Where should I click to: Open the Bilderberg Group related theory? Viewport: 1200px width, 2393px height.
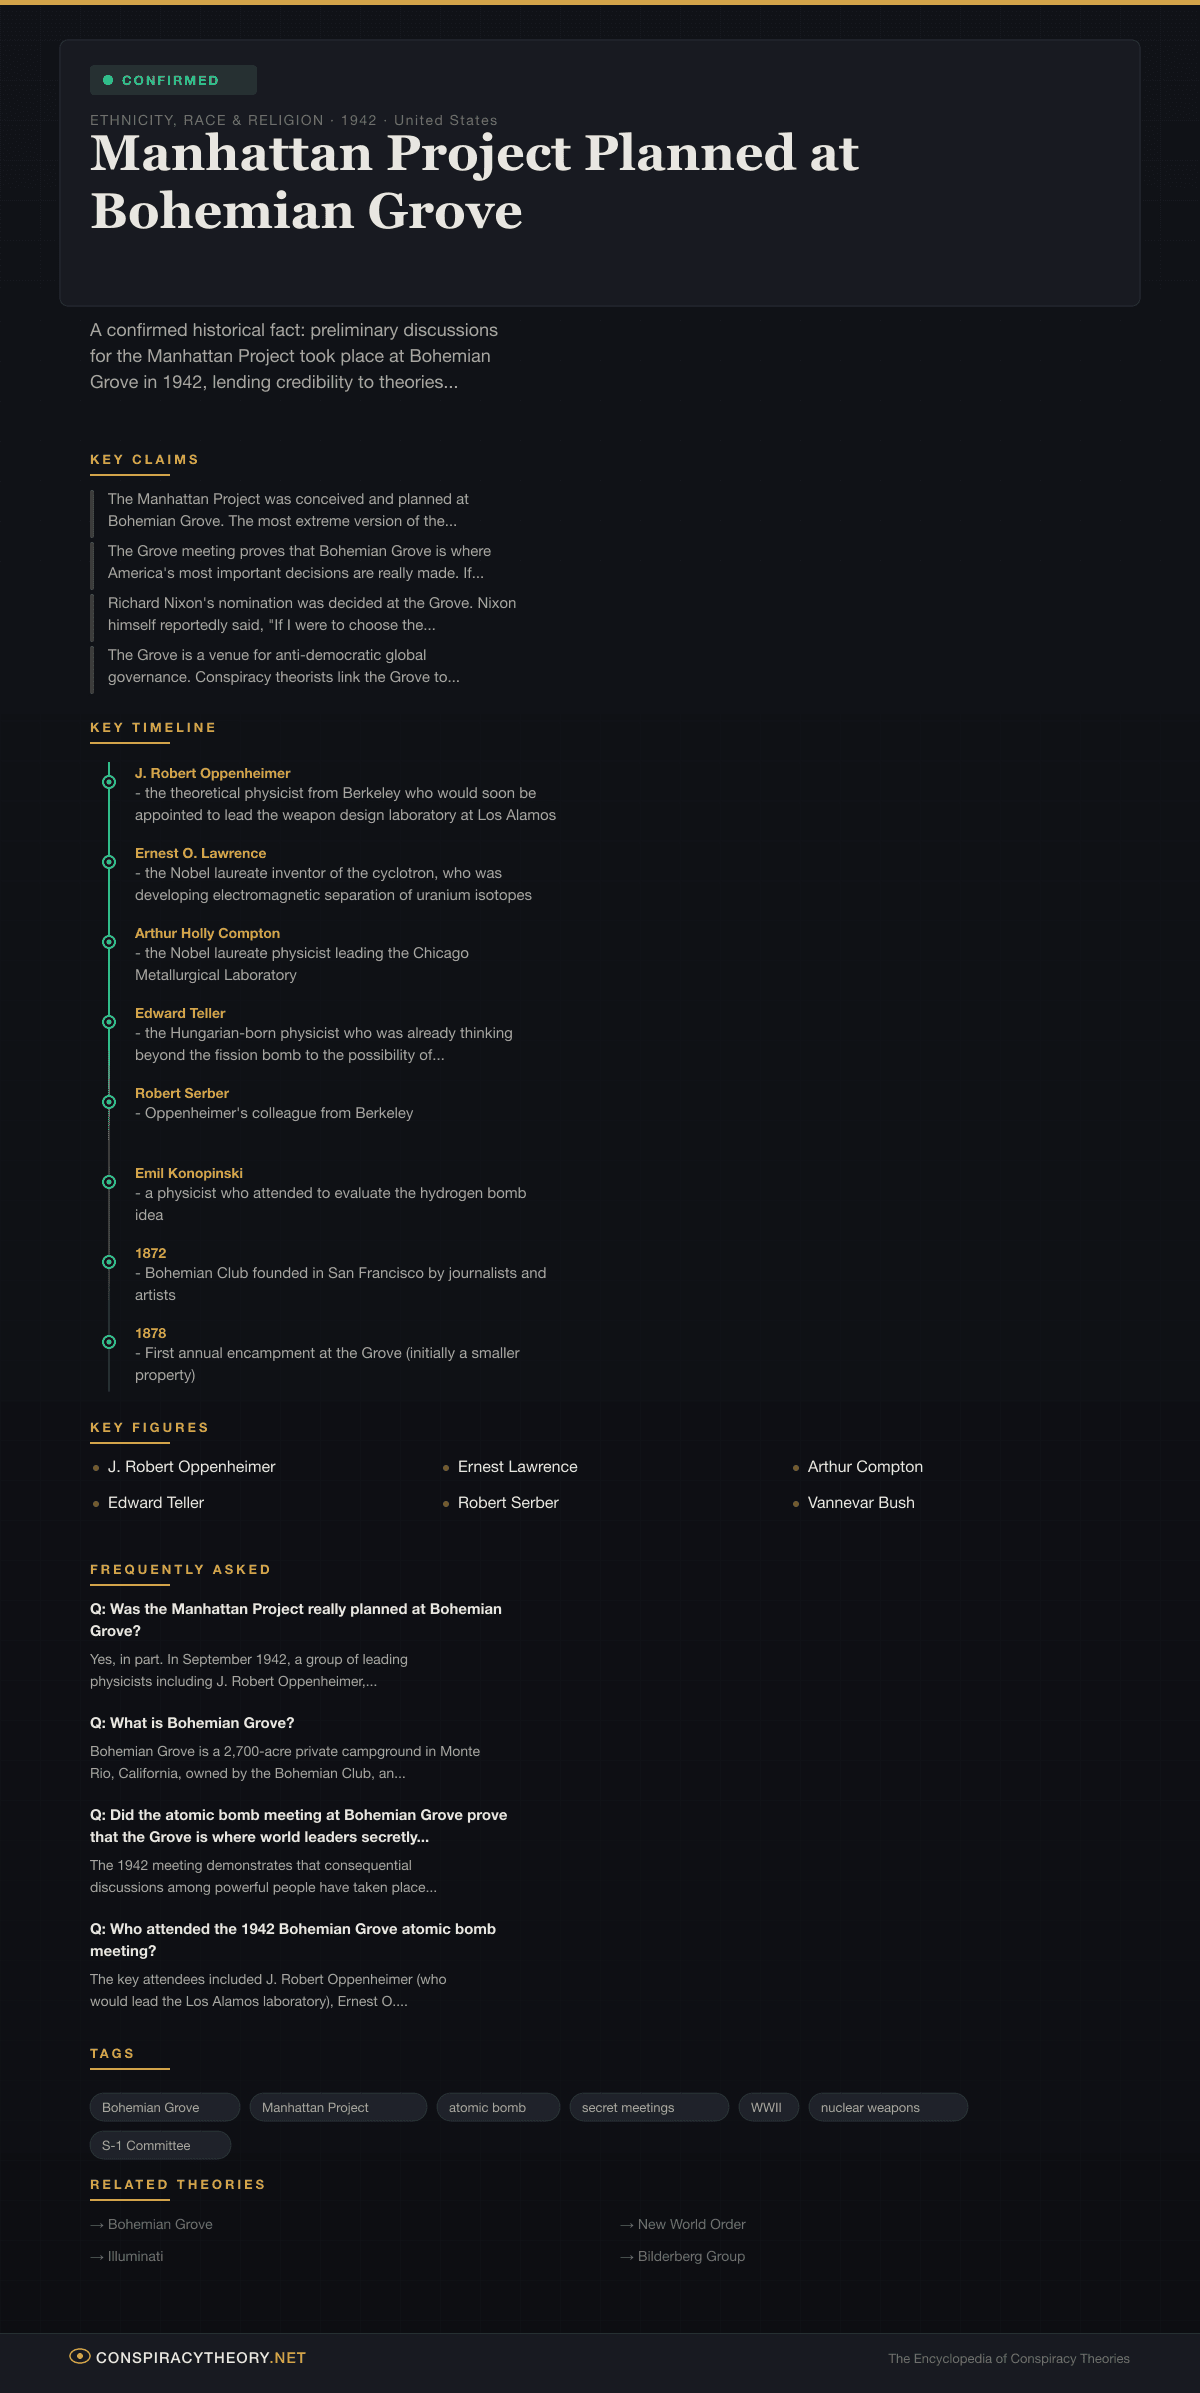point(691,2256)
